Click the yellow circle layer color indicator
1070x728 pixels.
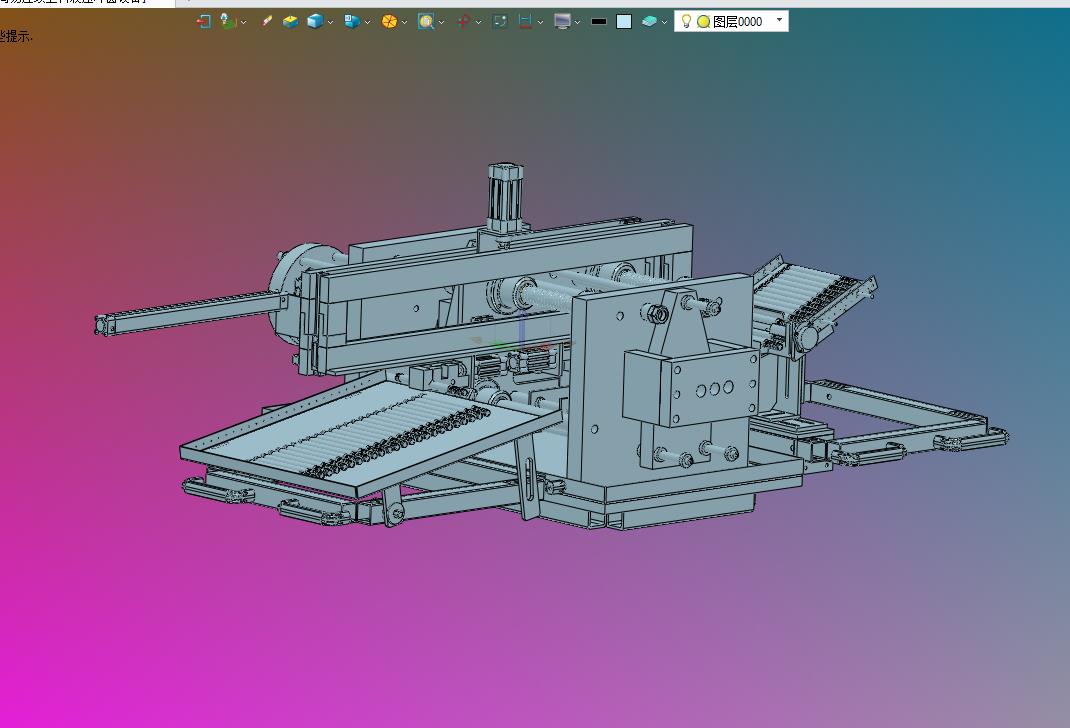click(704, 22)
